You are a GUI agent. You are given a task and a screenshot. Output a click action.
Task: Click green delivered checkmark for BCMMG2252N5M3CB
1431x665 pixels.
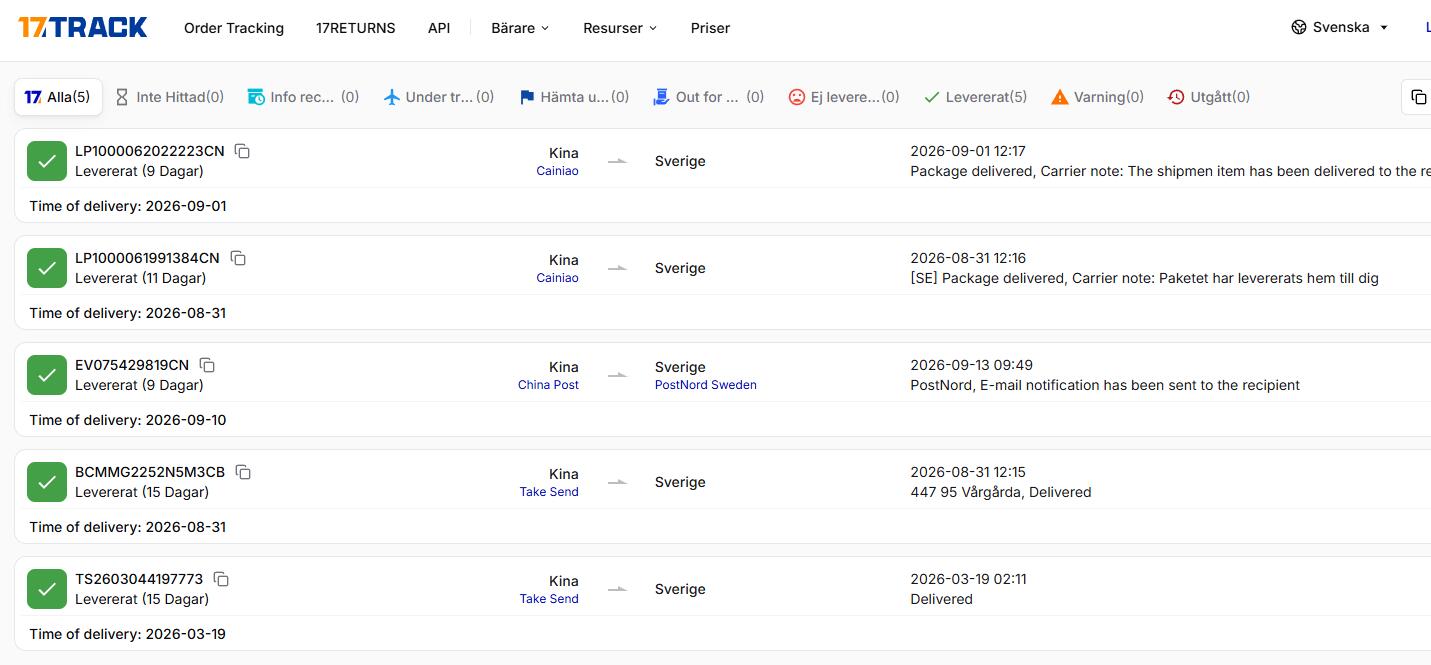(47, 482)
